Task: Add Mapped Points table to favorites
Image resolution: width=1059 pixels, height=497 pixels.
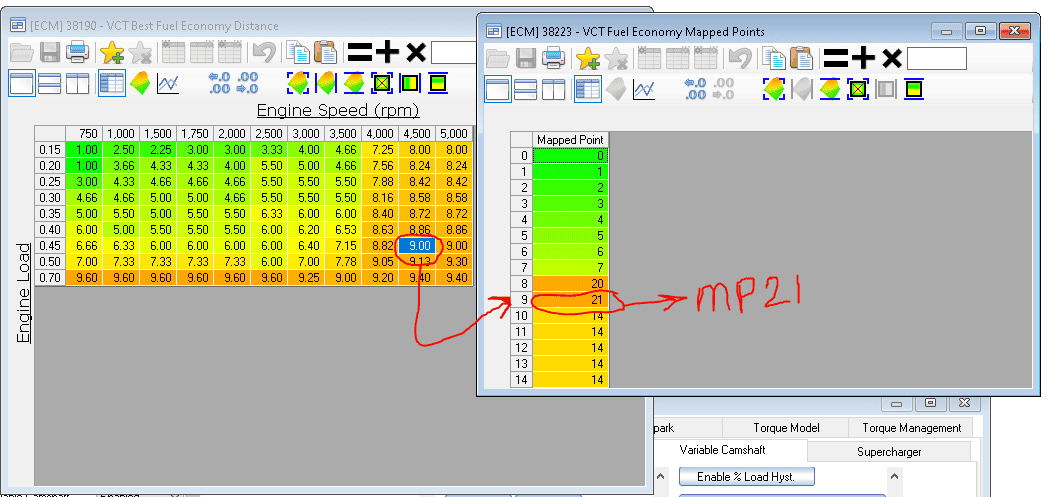Action: pos(588,58)
